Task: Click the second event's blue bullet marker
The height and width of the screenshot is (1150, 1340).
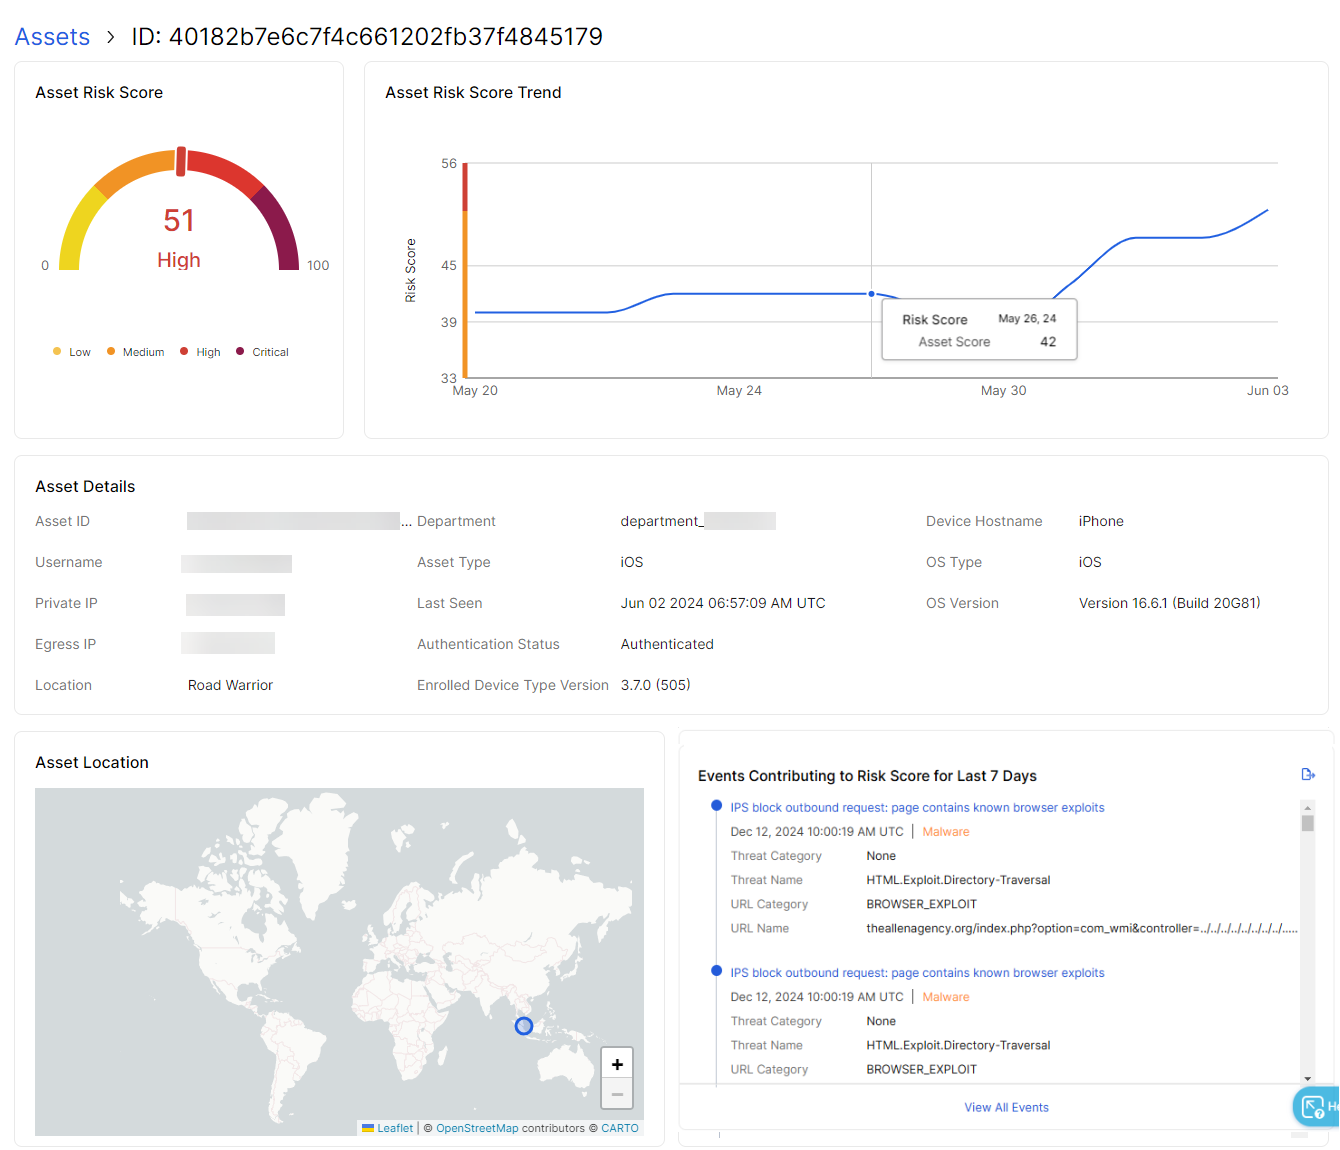Action: tap(716, 971)
